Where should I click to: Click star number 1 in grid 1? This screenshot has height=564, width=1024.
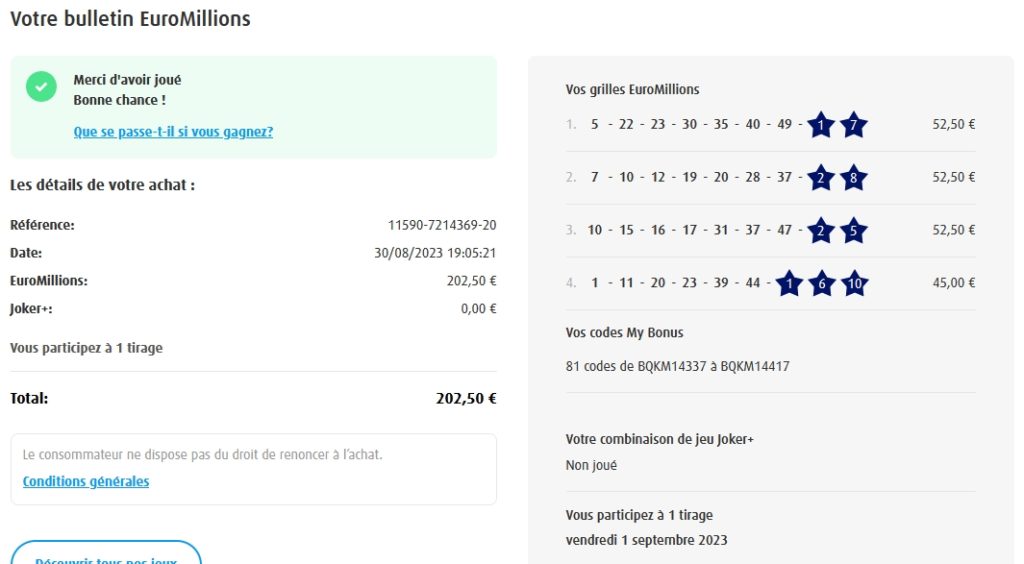click(822, 125)
